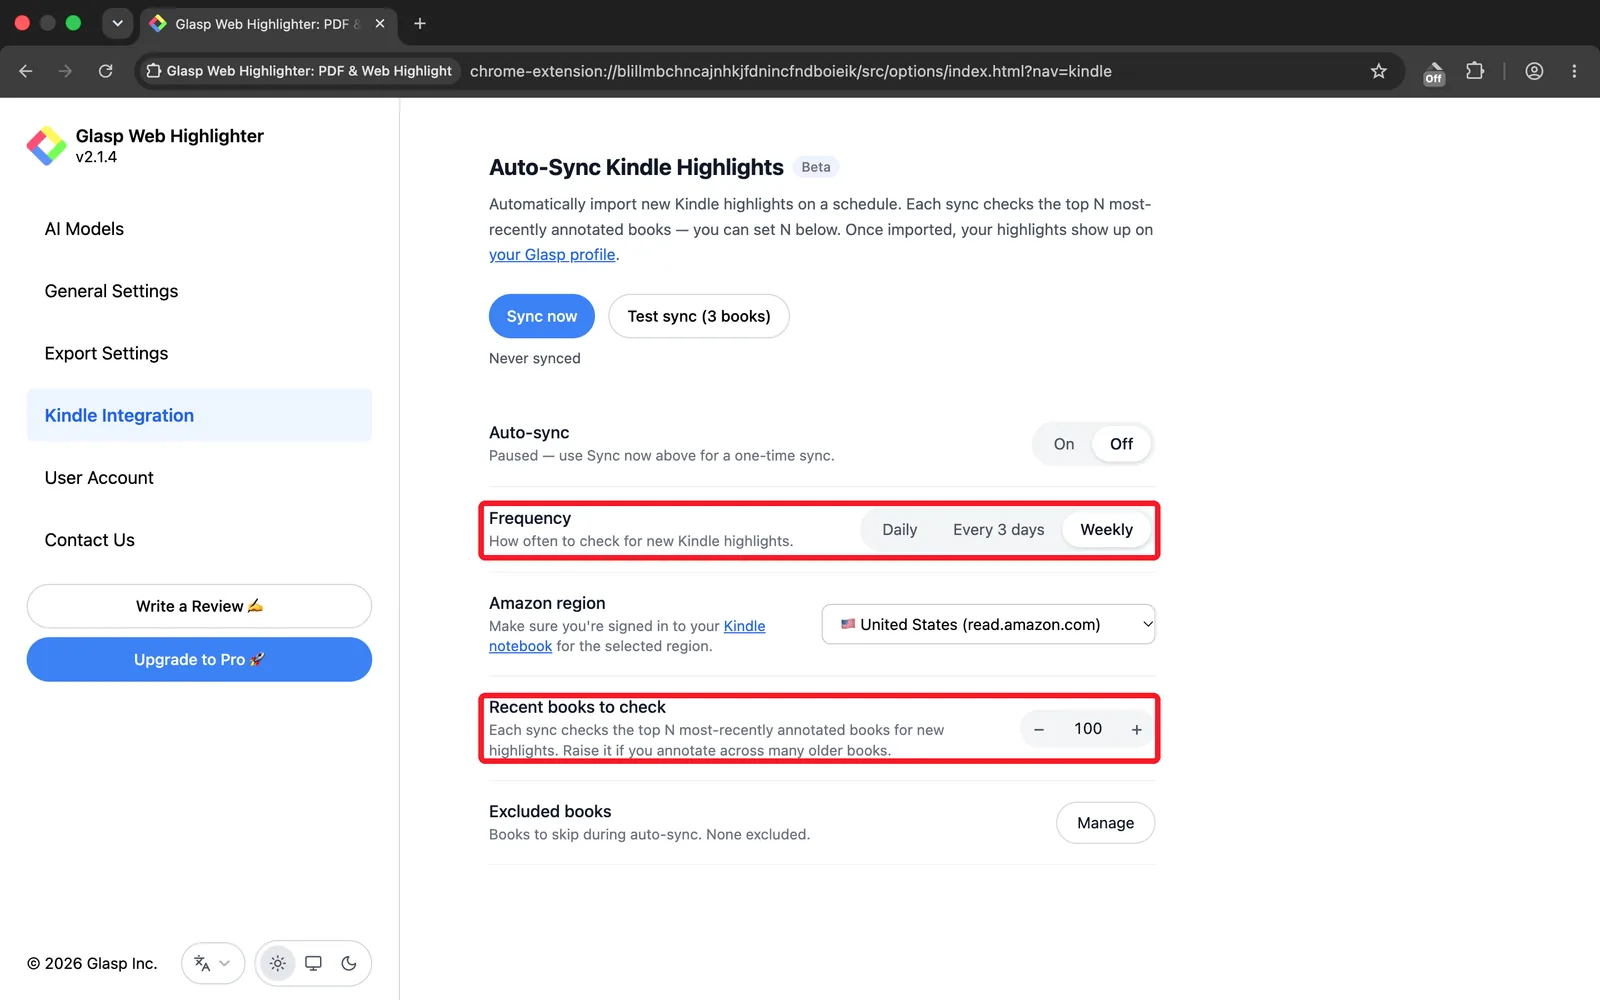This screenshot has height=1000, width=1600.
Task: Click Write a Review button
Action: point(199,606)
